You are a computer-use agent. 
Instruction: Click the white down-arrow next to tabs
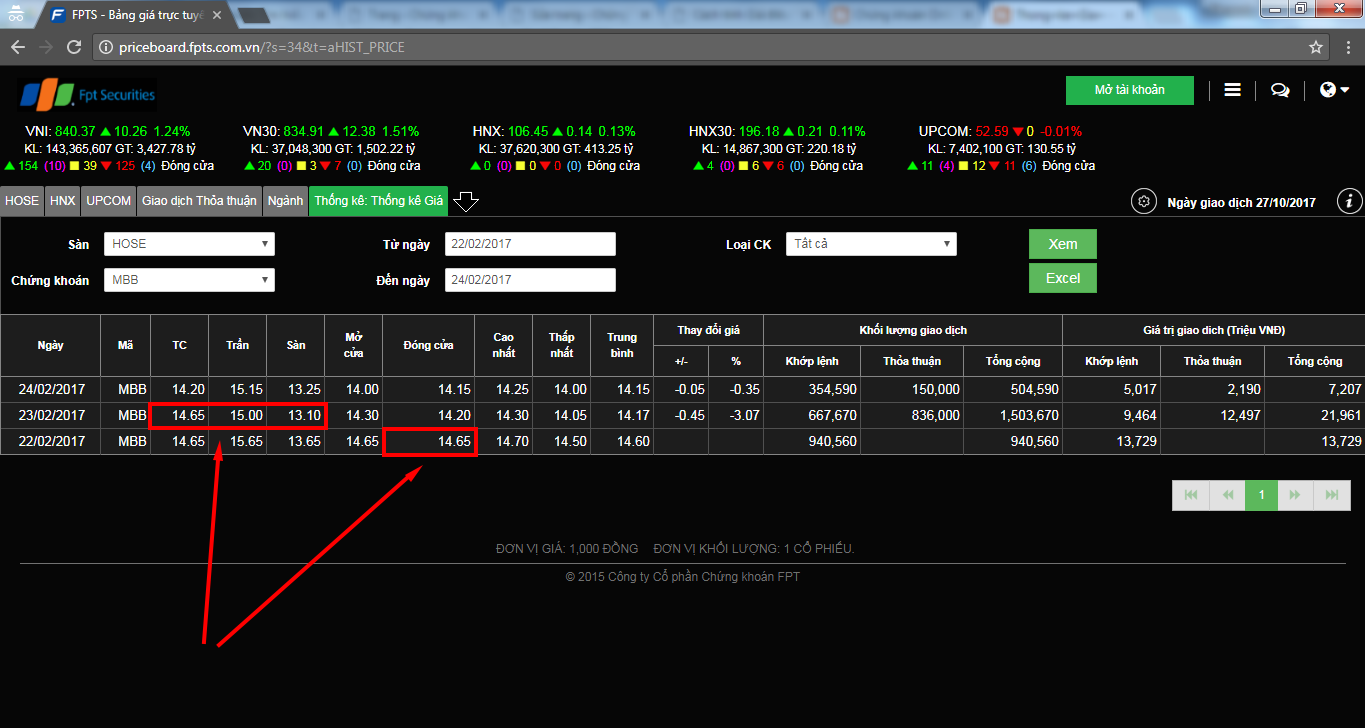point(466,201)
